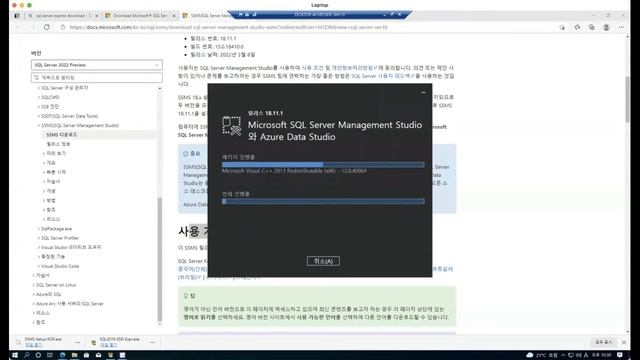
Task: Open the notification center icon
Action: (x=620, y=355)
